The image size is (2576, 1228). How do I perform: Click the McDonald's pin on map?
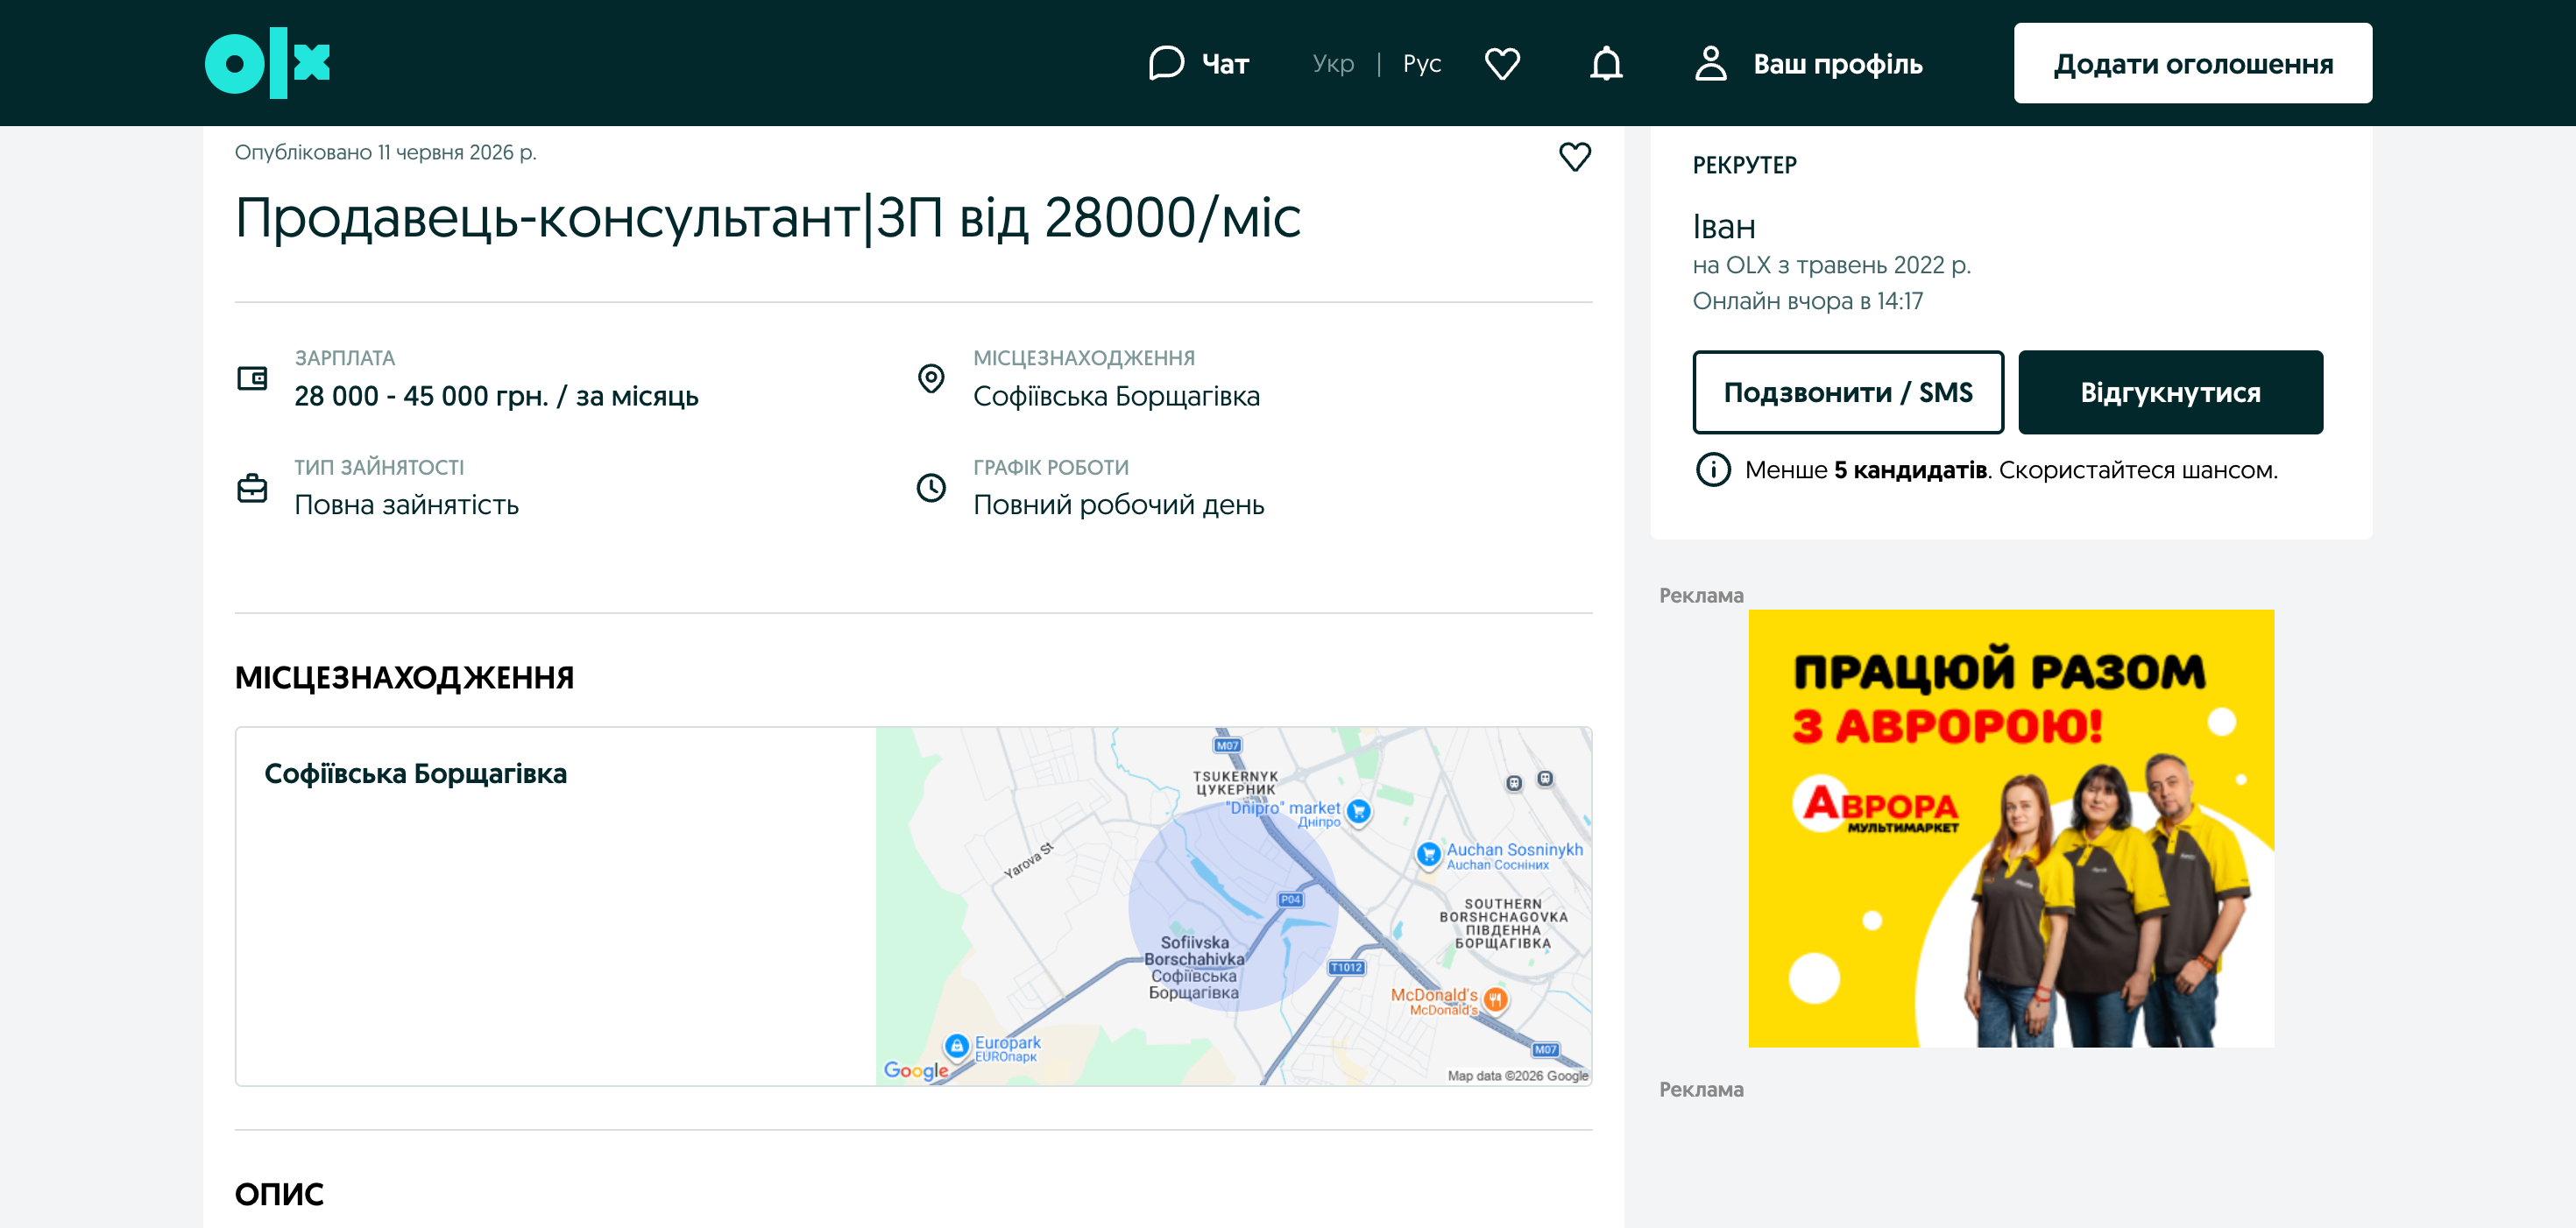click(x=1495, y=999)
